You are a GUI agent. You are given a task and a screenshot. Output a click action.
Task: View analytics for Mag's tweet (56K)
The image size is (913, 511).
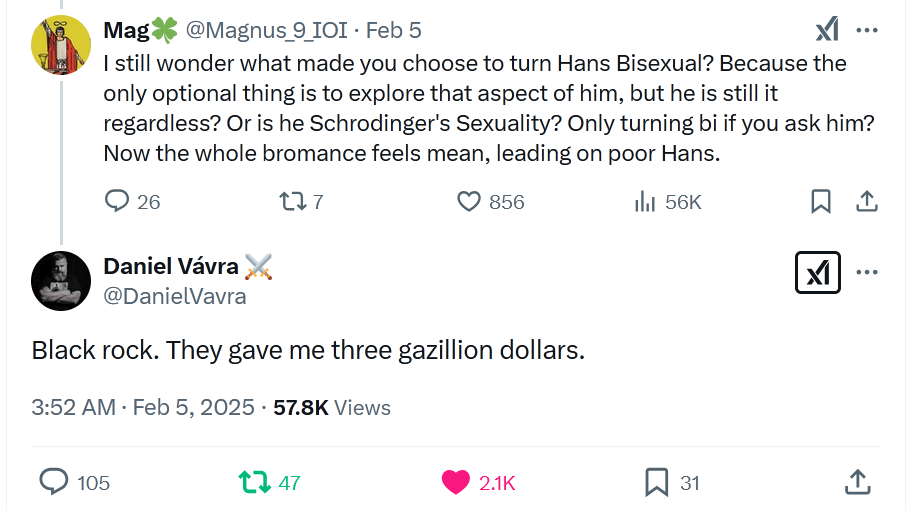(645, 201)
